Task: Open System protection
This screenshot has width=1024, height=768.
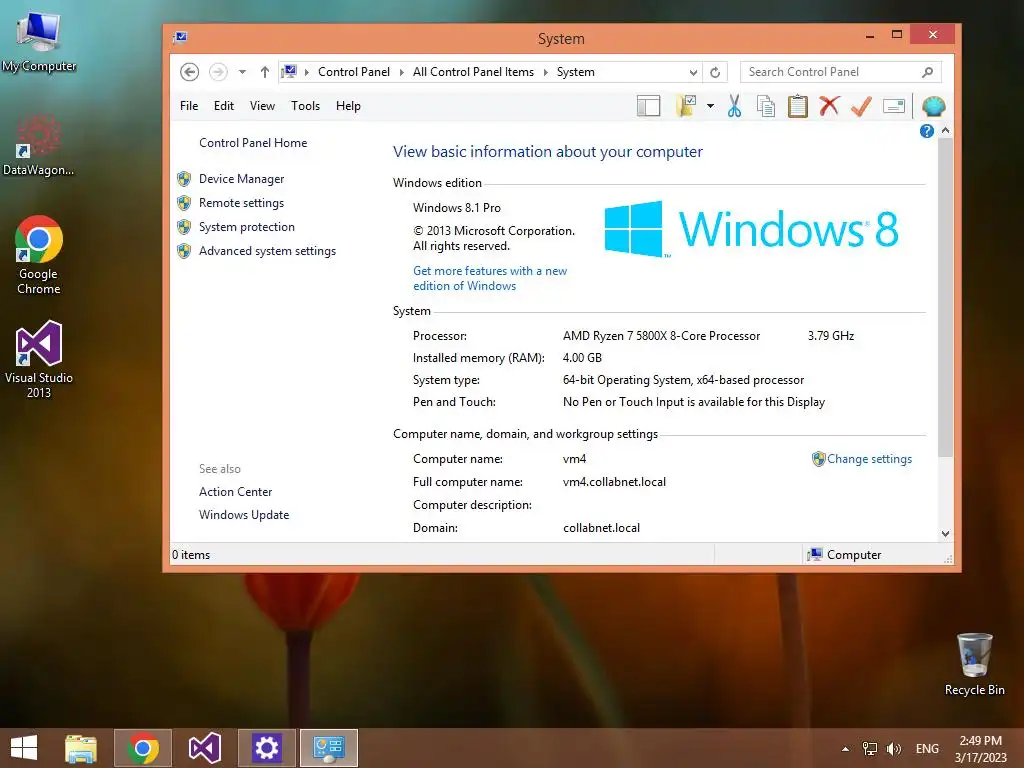Action: tap(247, 227)
